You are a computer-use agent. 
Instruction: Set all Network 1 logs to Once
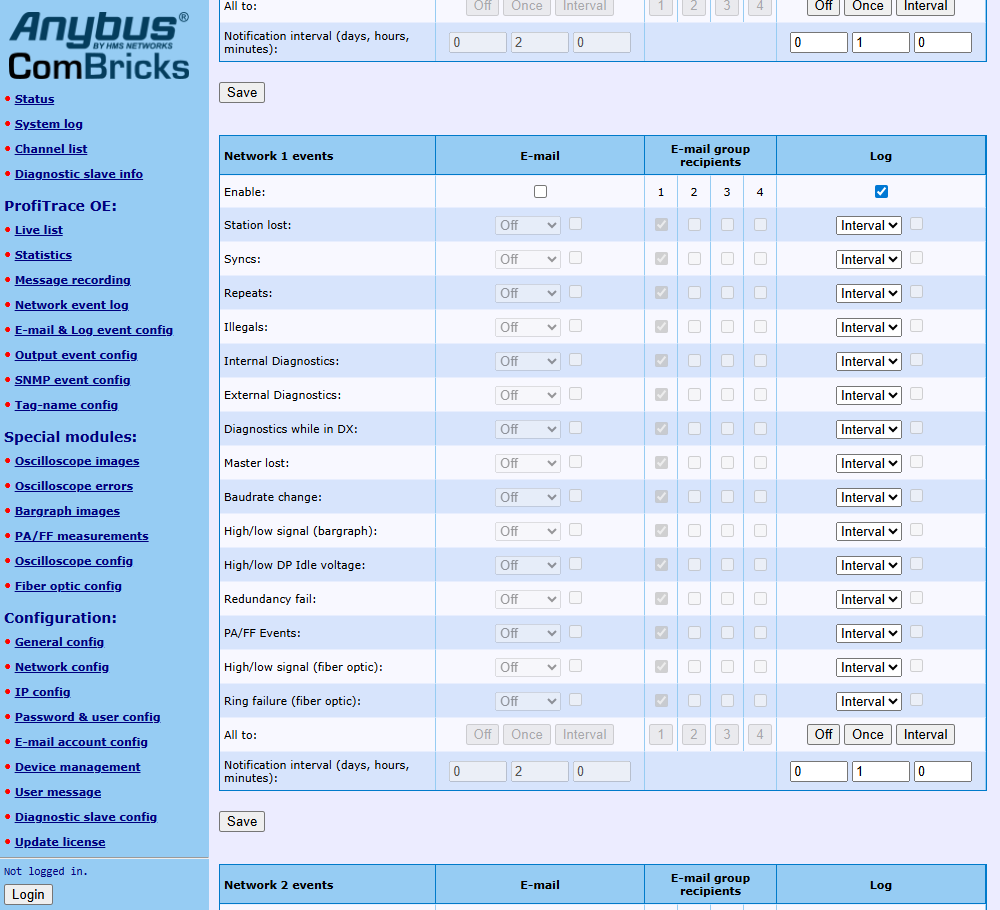867,734
